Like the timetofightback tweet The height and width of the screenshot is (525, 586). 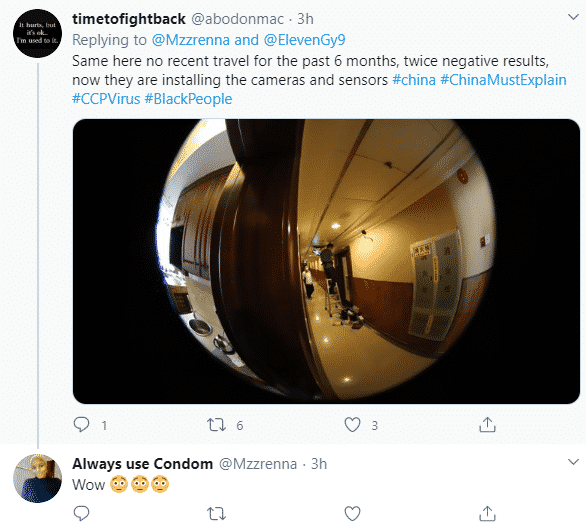352,424
